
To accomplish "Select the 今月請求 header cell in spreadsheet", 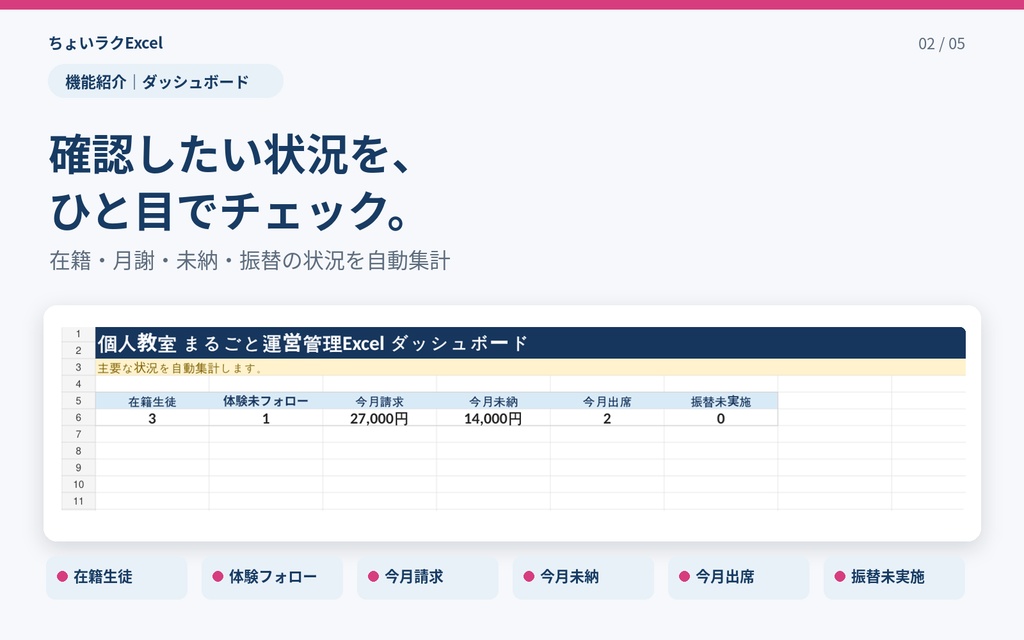I will pyautogui.click(x=379, y=401).
